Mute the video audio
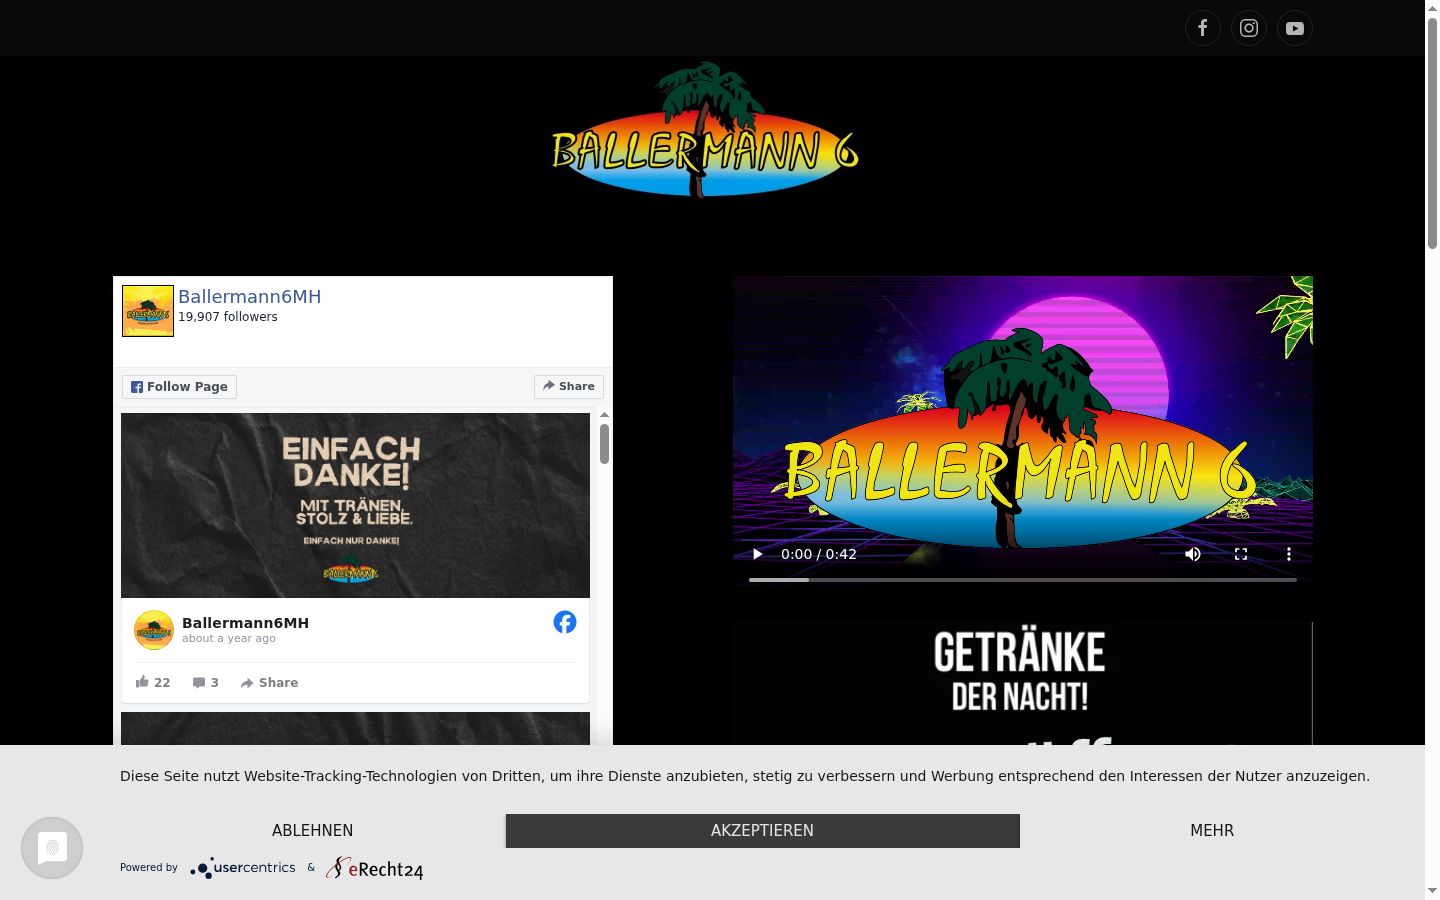Viewport: 1440px width, 900px height. tap(1193, 554)
